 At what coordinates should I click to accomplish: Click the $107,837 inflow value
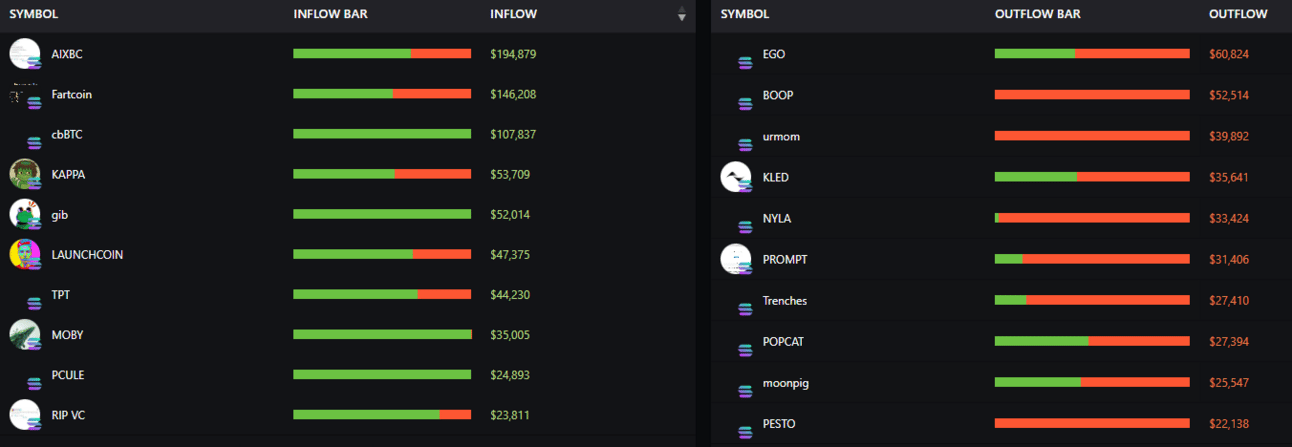[x=514, y=135]
